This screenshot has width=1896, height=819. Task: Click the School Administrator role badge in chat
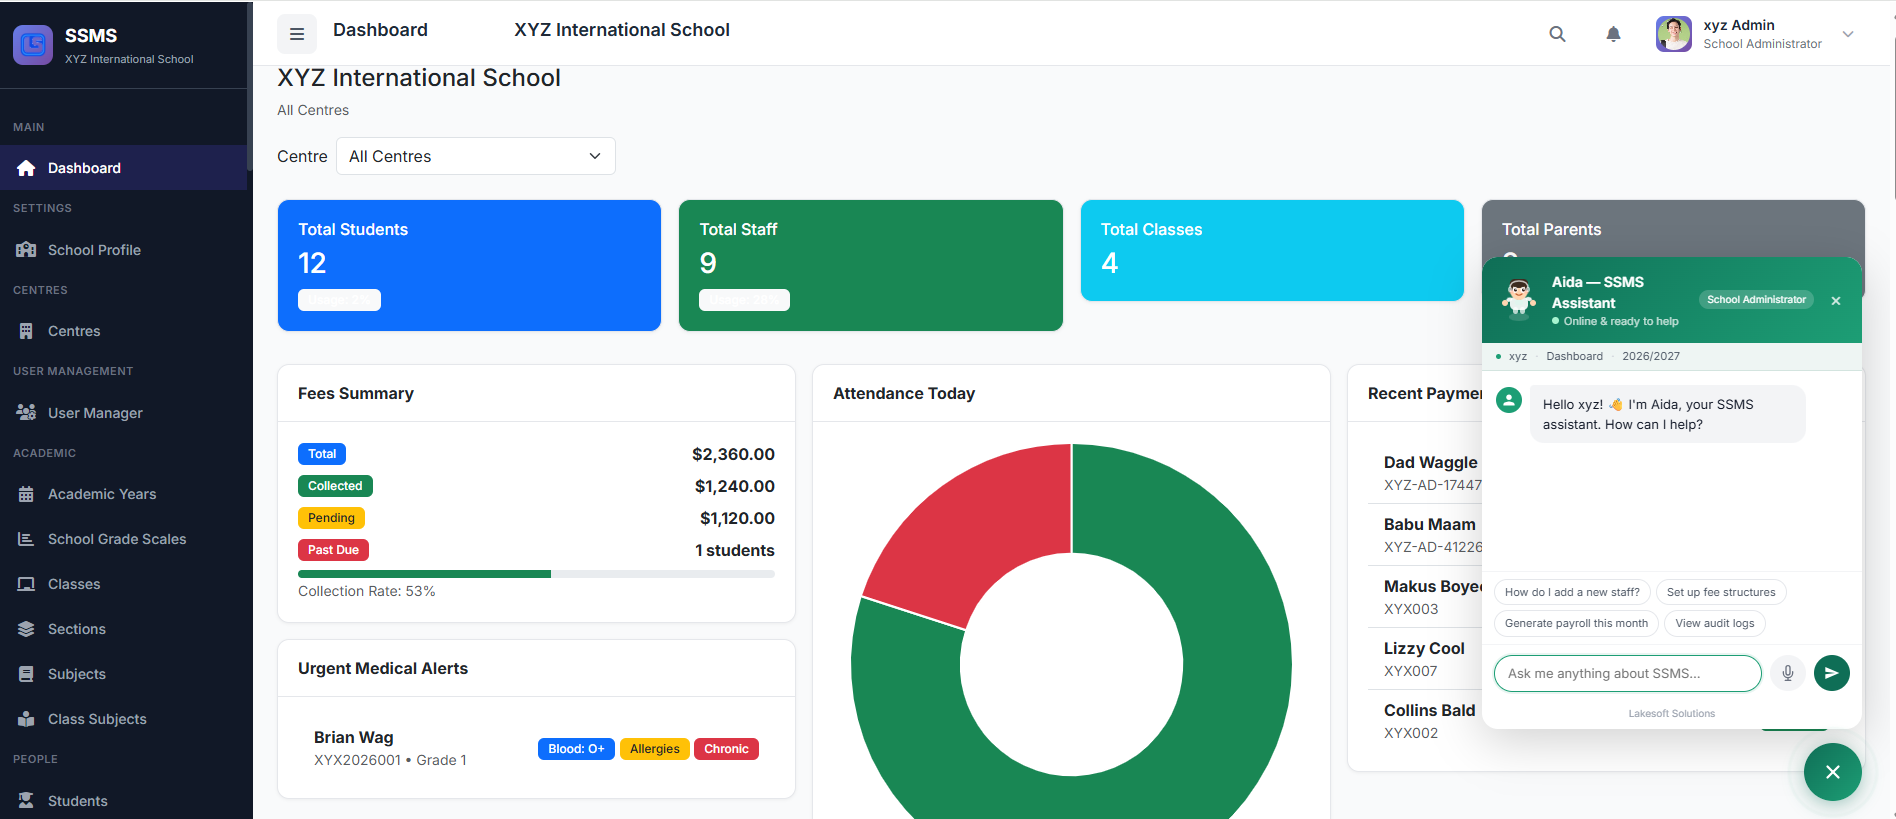1756,300
